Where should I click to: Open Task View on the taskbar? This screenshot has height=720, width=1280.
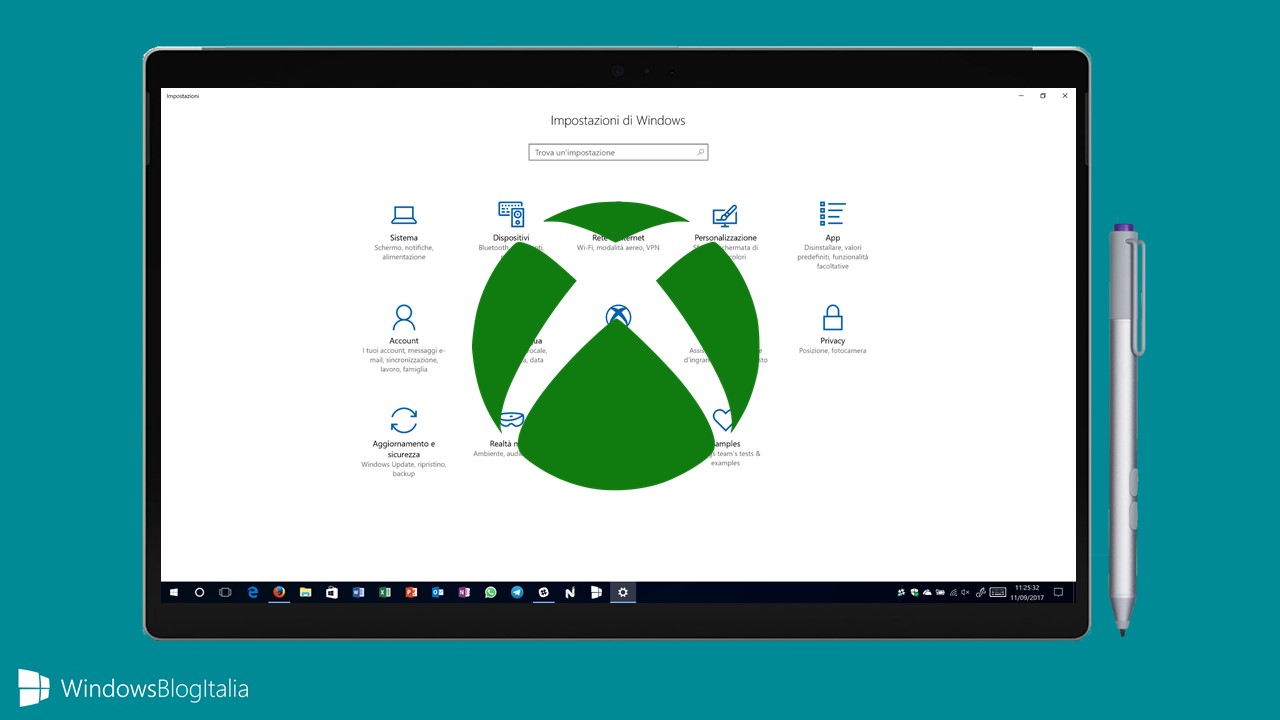point(225,592)
